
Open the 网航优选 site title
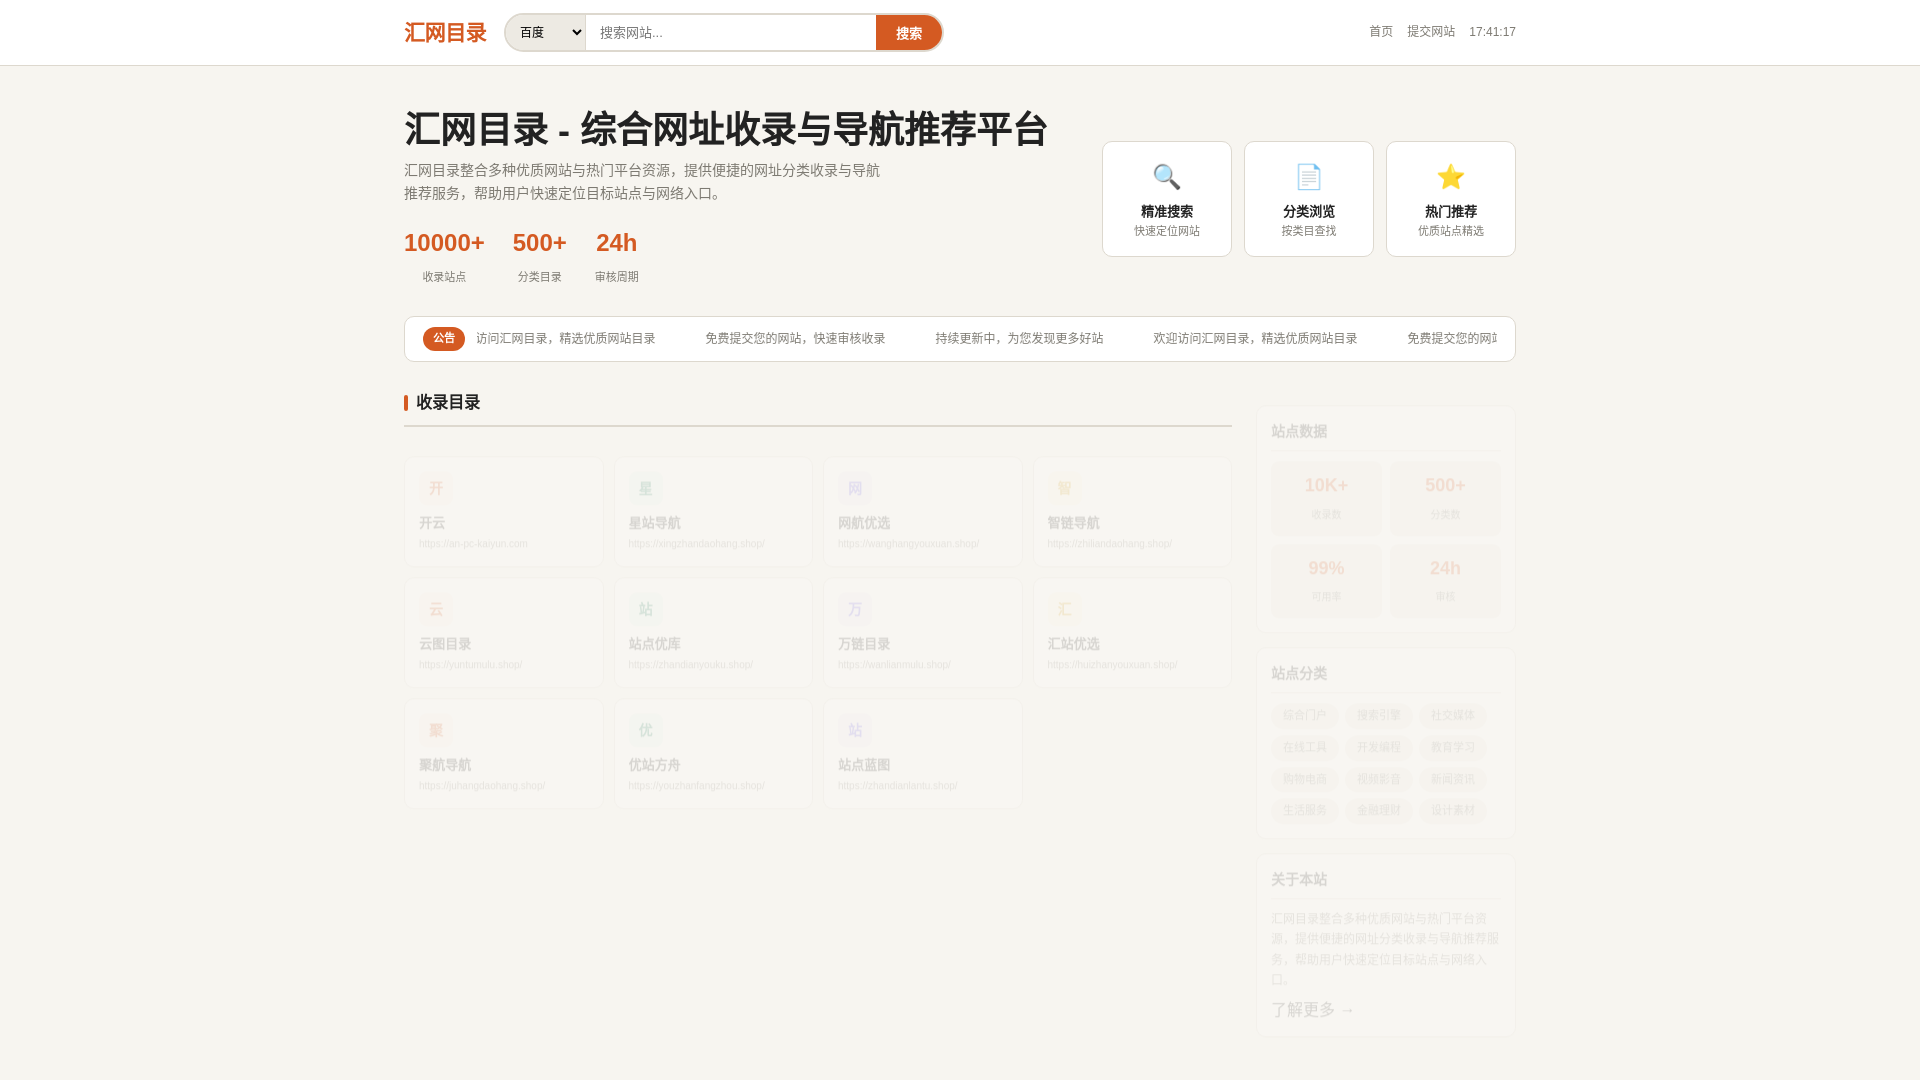click(x=864, y=523)
